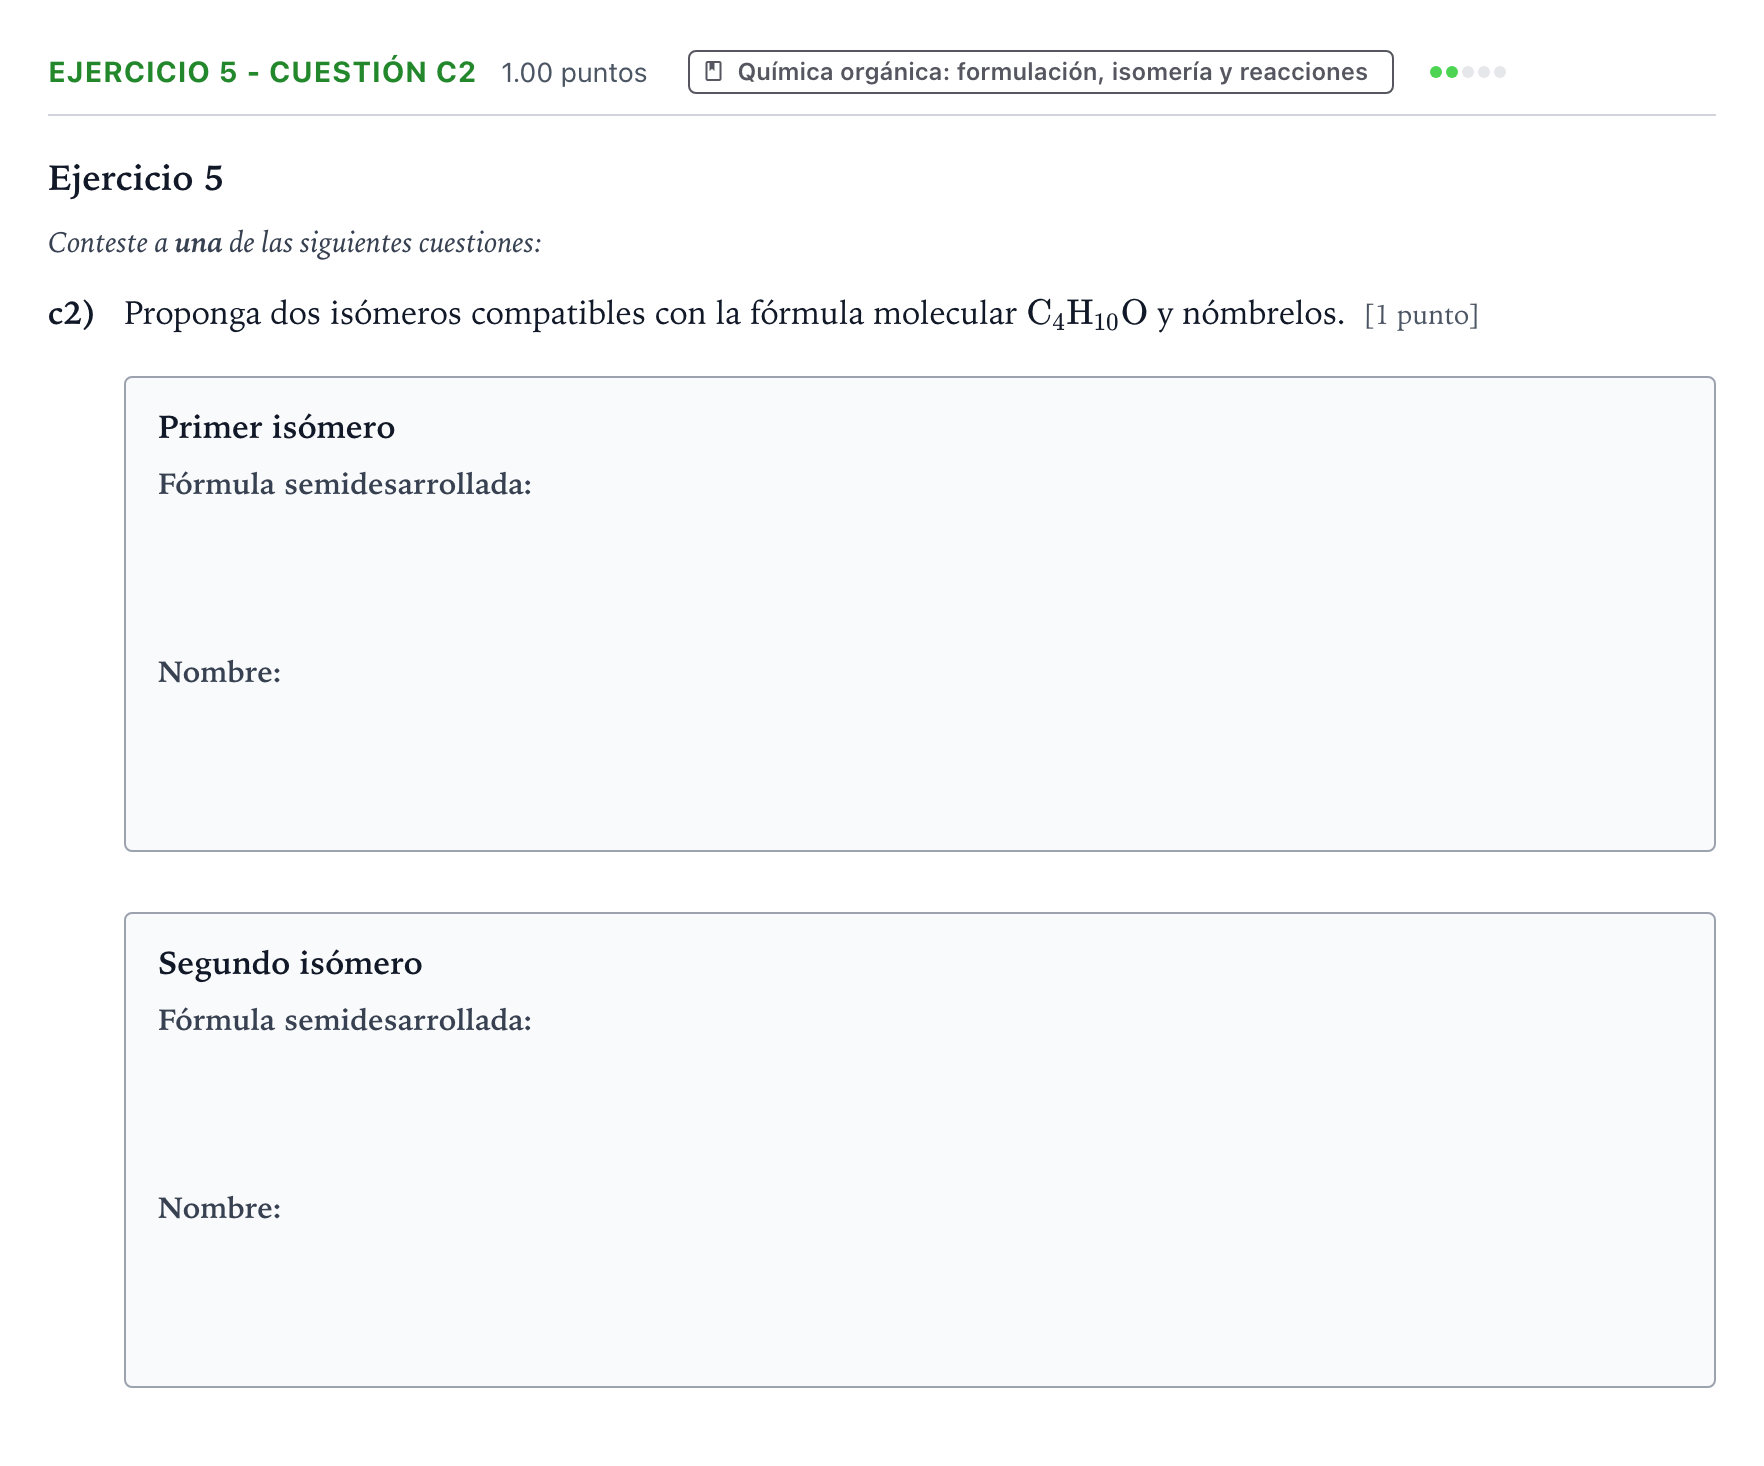Click the 1.00 puntos score label
This screenshot has width=1764, height=1466.
click(574, 73)
